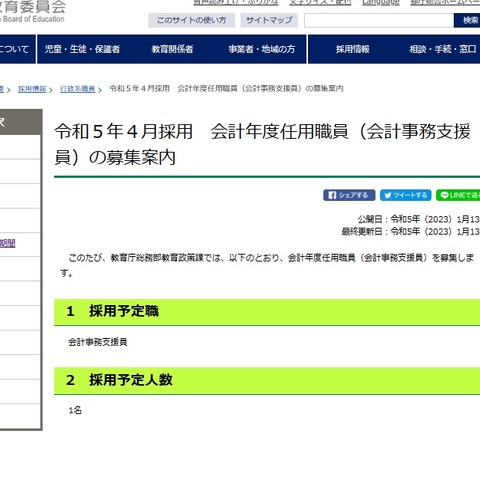Click the heading 1 採用予定職

tap(267, 311)
